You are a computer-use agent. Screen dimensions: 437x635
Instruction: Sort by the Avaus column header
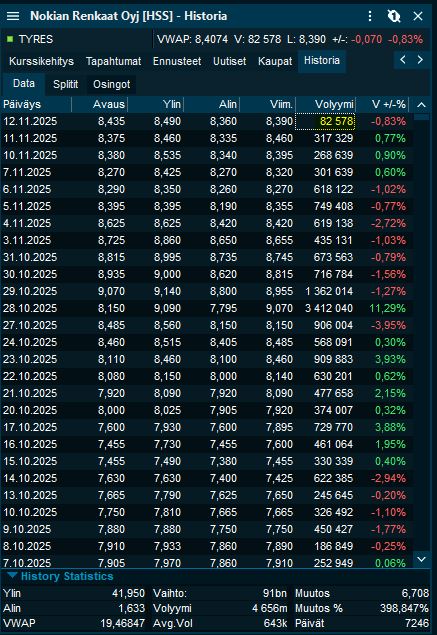pos(100,104)
